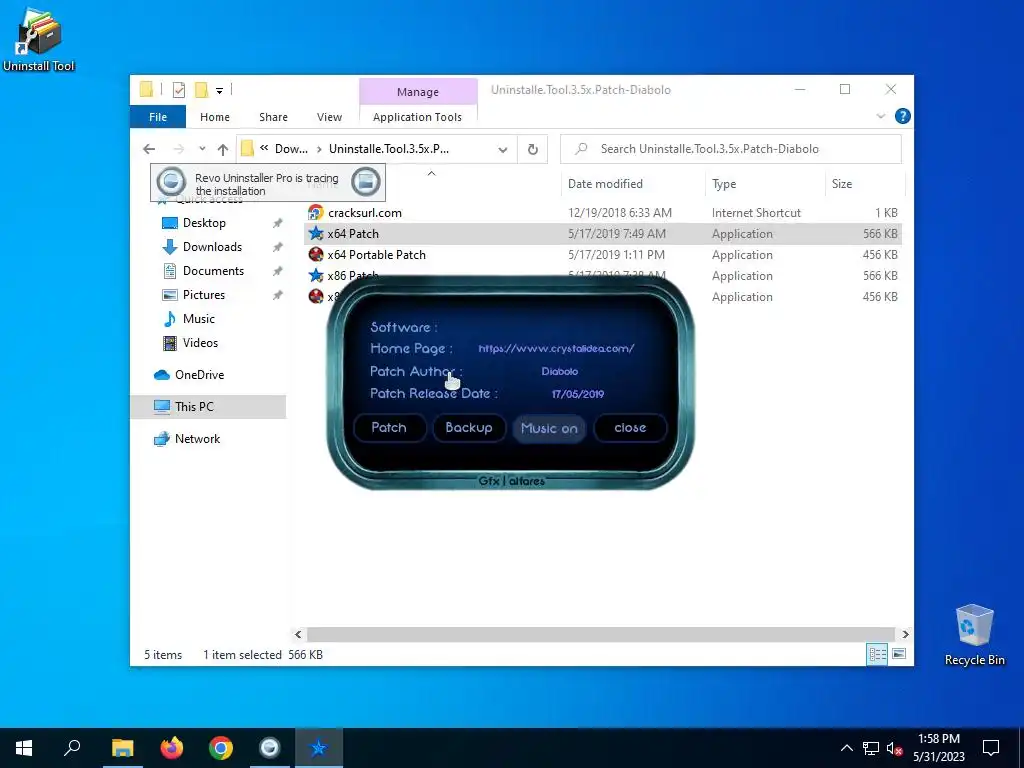Sort by the Type column header
This screenshot has width=1024, height=768.
click(724, 184)
